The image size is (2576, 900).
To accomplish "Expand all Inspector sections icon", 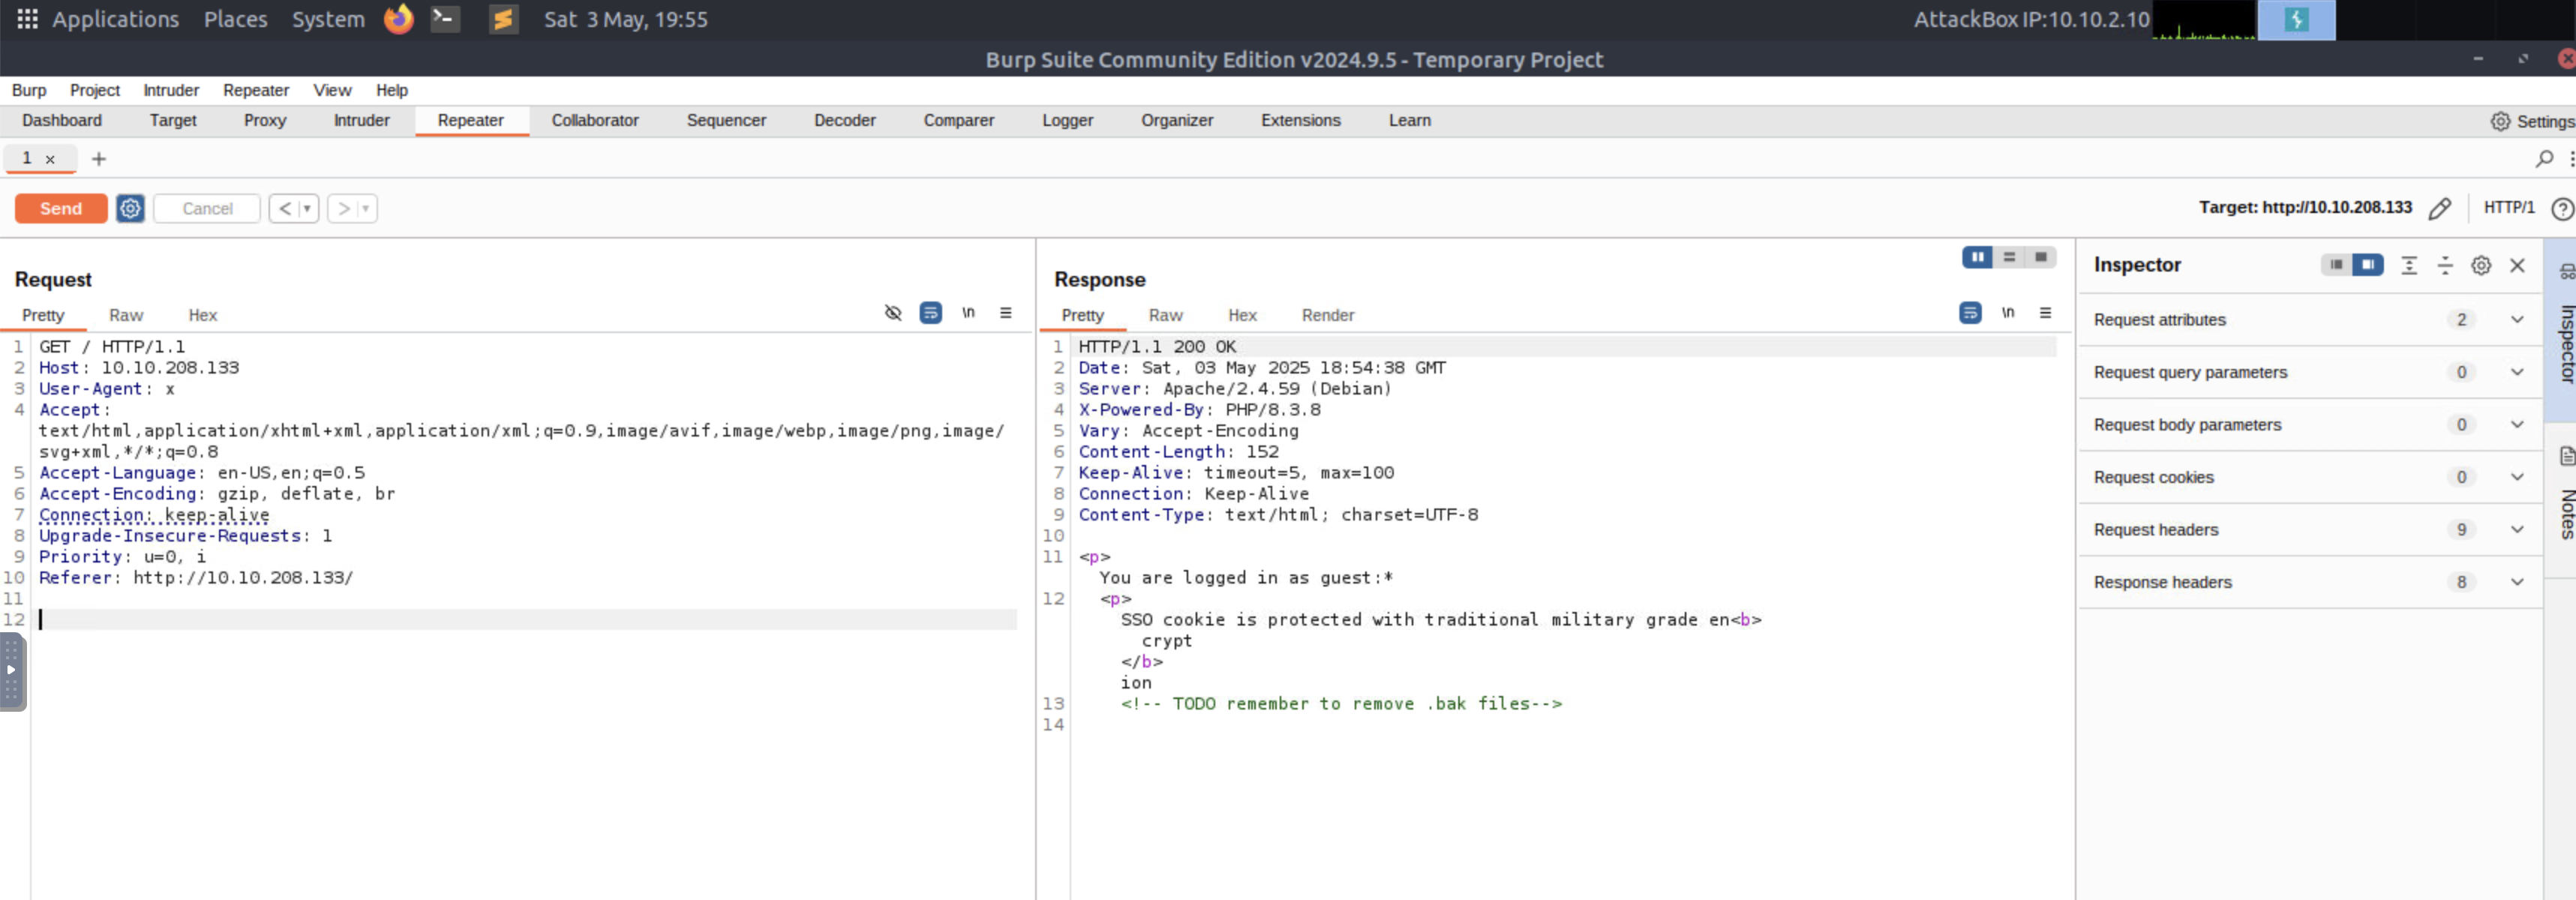I will (x=2408, y=265).
